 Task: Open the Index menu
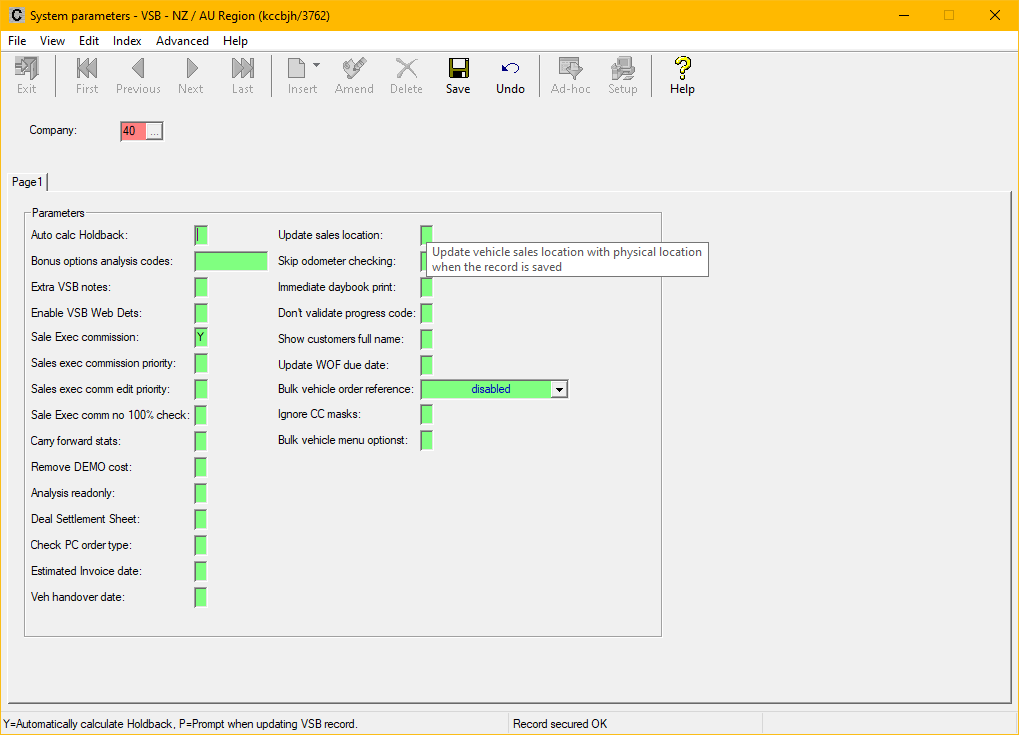127,41
